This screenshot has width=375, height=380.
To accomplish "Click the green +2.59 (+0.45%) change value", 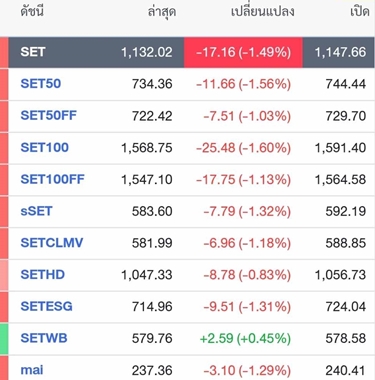I will pyautogui.click(x=245, y=338).
